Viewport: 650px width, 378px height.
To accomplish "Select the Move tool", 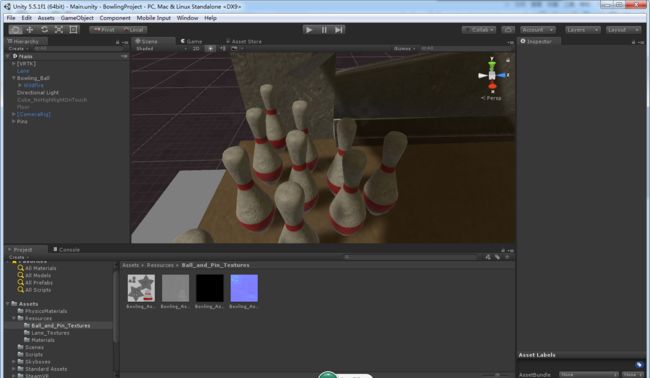I will [x=30, y=29].
